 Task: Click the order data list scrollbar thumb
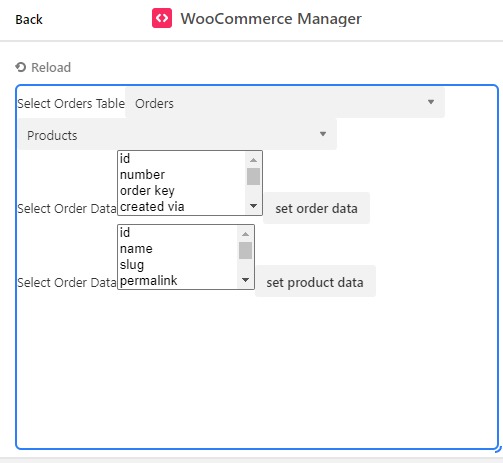253,176
